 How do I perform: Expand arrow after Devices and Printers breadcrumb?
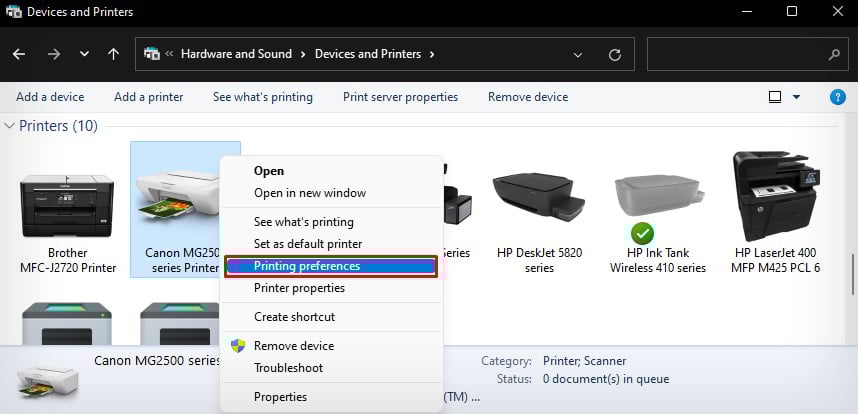pos(432,54)
